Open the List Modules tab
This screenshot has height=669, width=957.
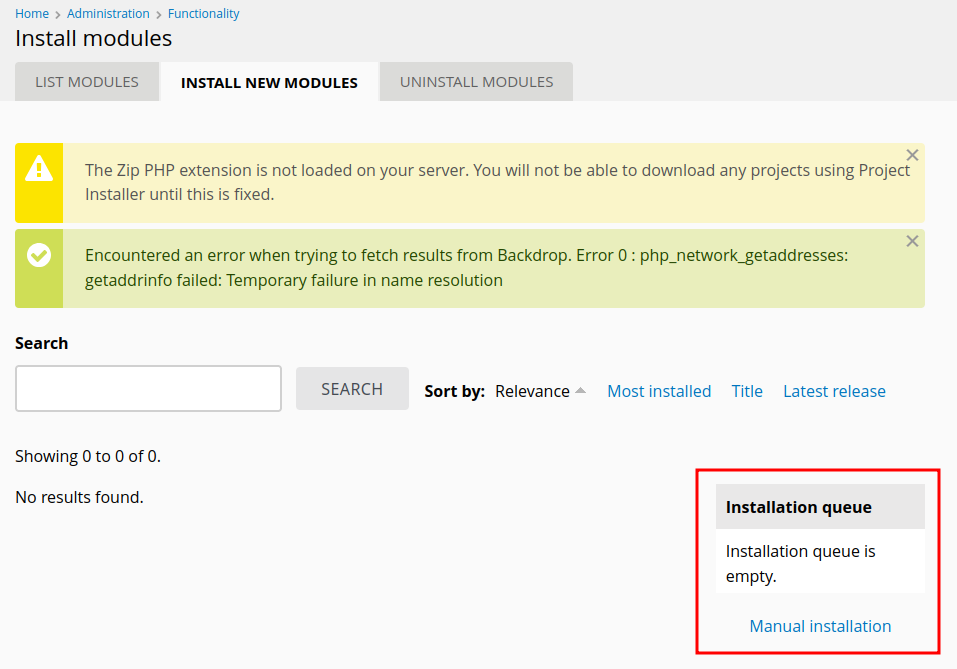pyautogui.click(x=87, y=82)
